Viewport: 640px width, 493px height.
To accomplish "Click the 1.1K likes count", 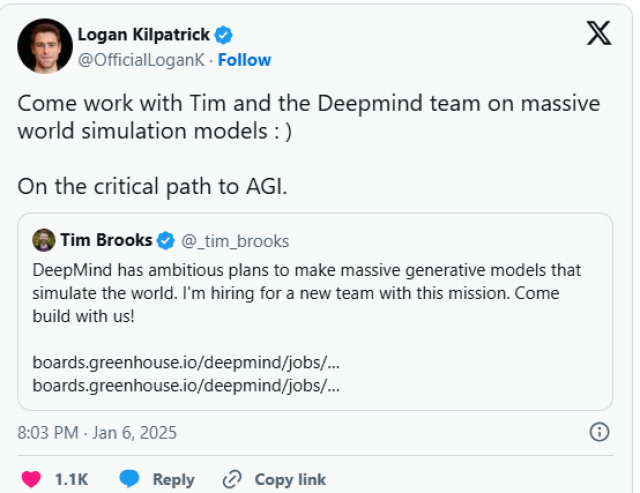I will point(71,480).
